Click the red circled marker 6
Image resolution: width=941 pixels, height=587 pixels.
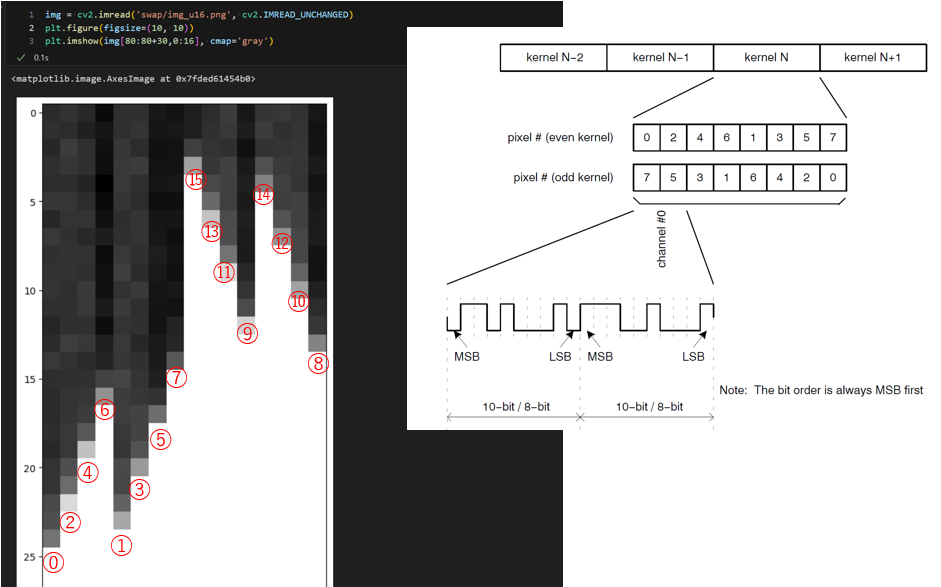pos(105,410)
